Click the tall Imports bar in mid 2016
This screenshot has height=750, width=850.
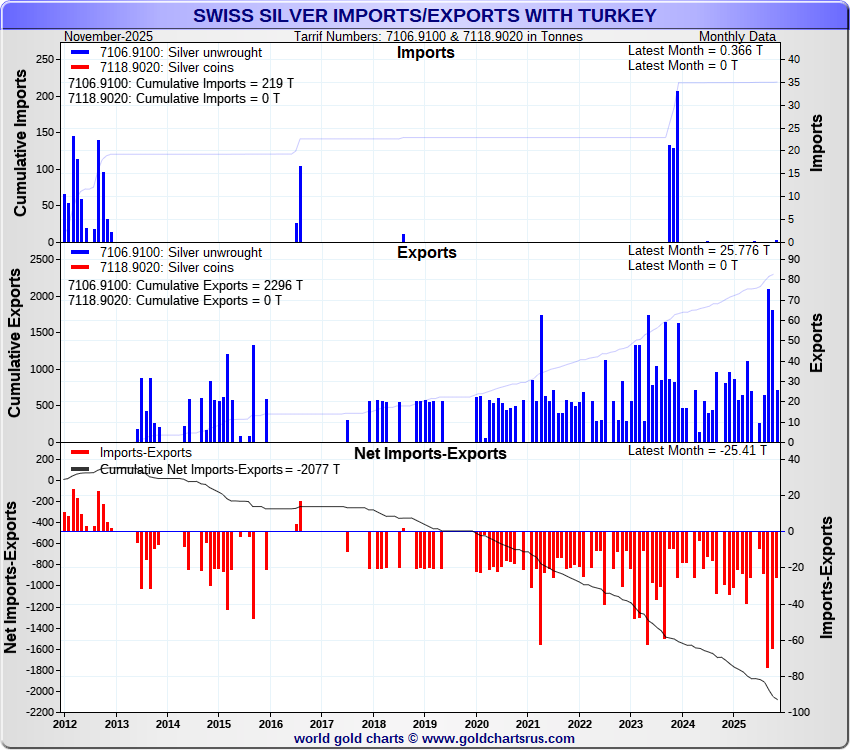click(x=300, y=204)
